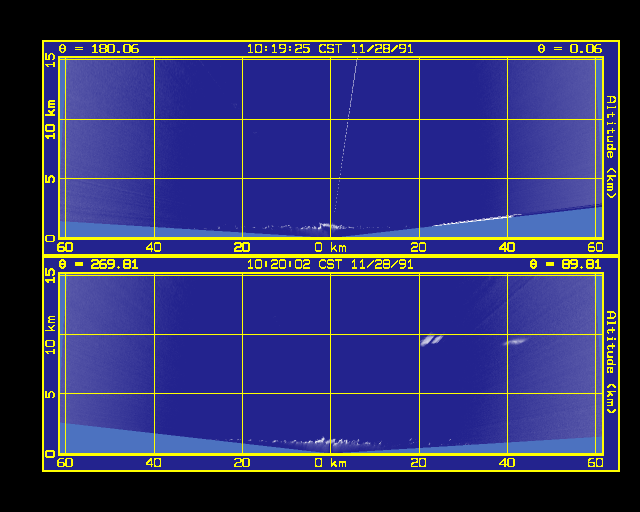Screen dimensions: 640x512
Task: Click upper panel's right-side 60 range label
Action: point(596,247)
